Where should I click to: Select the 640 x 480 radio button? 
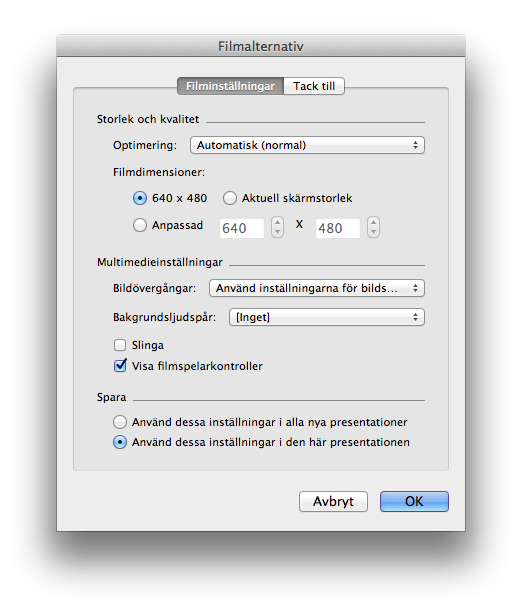point(140,198)
